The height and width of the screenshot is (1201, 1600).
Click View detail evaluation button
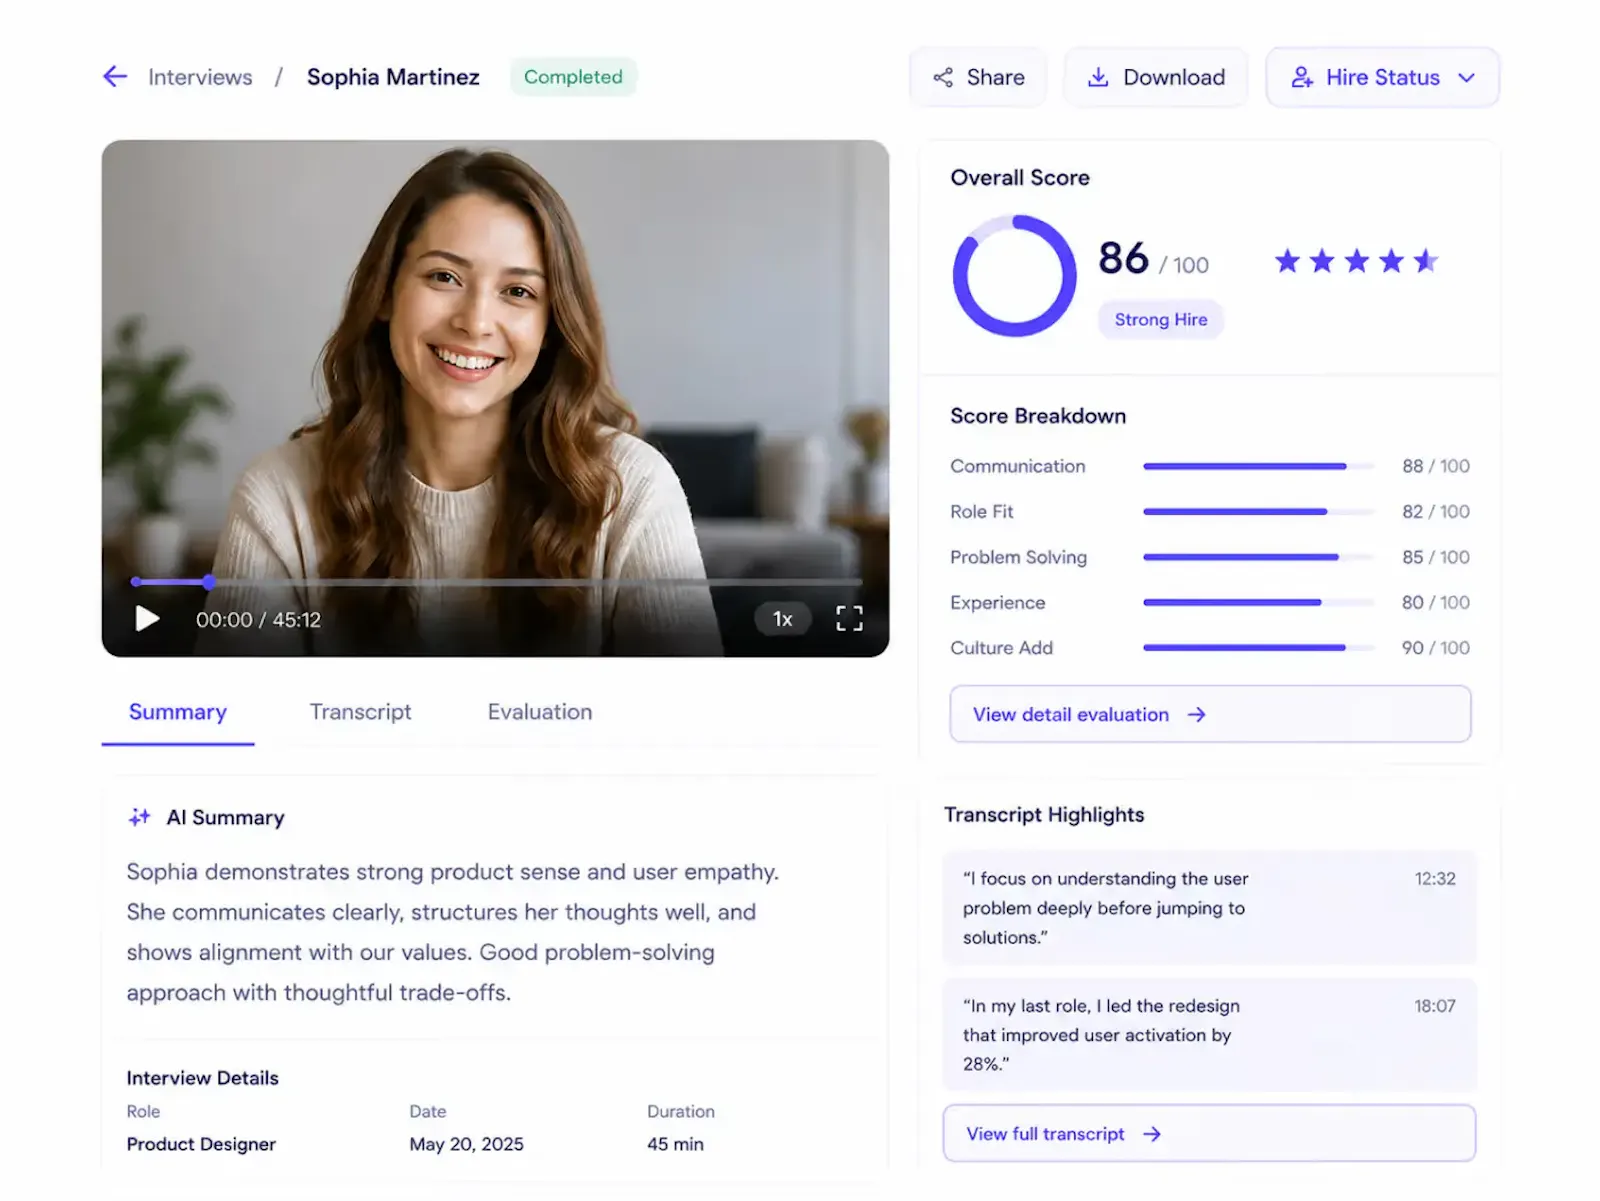(1210, 714)
